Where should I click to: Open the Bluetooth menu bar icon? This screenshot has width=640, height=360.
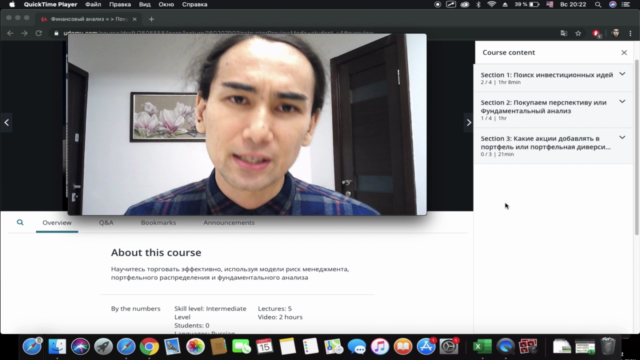click(478, 4)
